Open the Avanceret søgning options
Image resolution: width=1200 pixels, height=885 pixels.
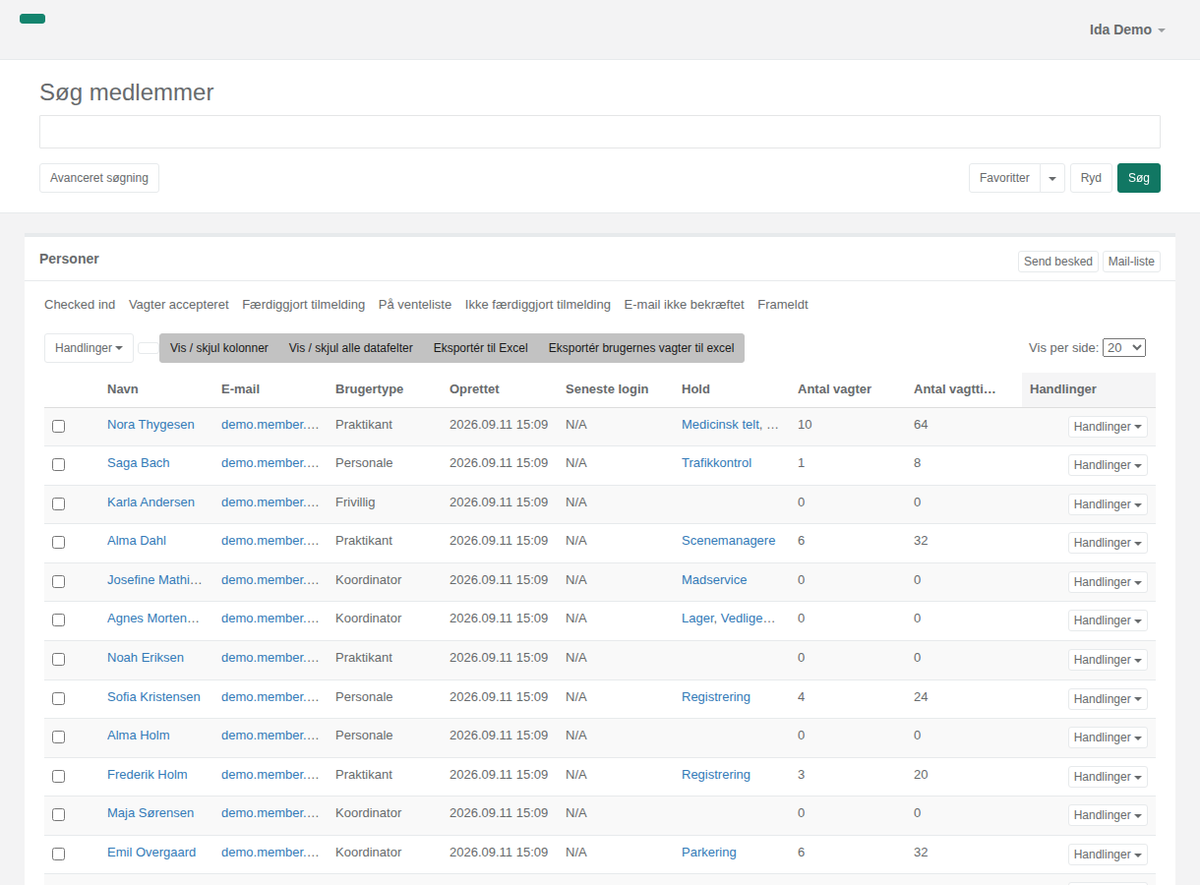(99, 178)
